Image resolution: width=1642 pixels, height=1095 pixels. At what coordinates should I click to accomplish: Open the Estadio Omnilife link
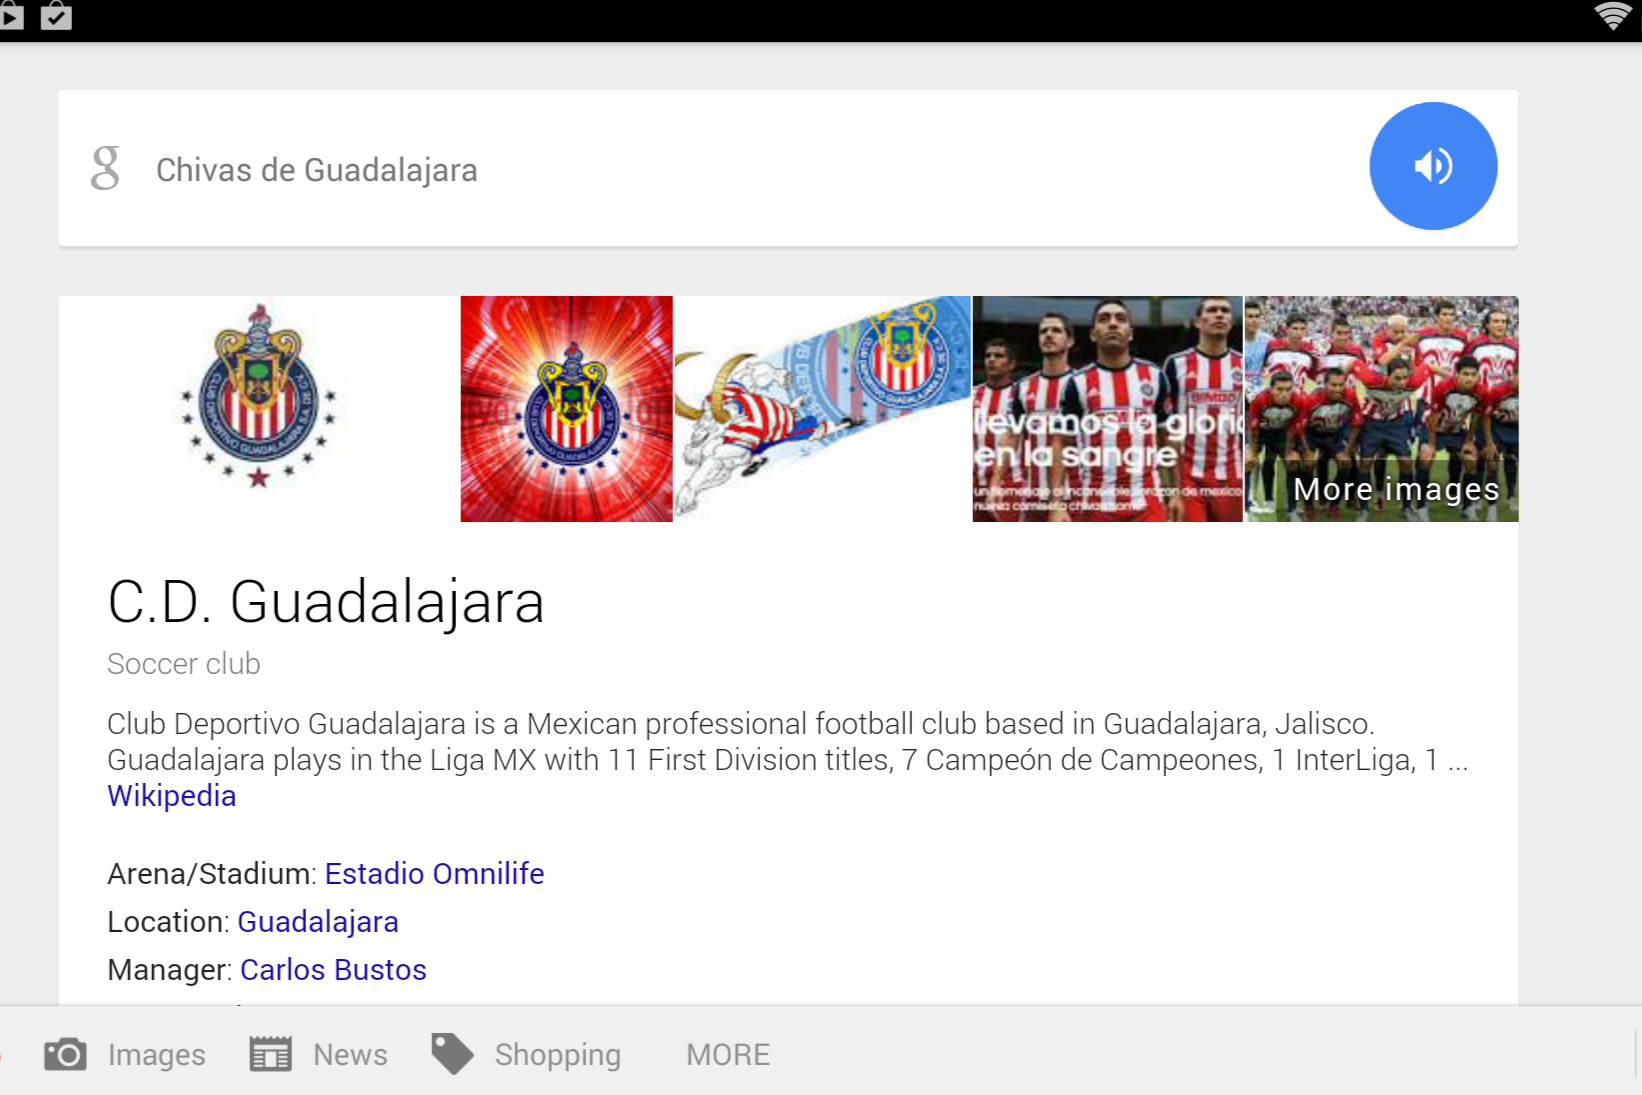pos(434,874)
